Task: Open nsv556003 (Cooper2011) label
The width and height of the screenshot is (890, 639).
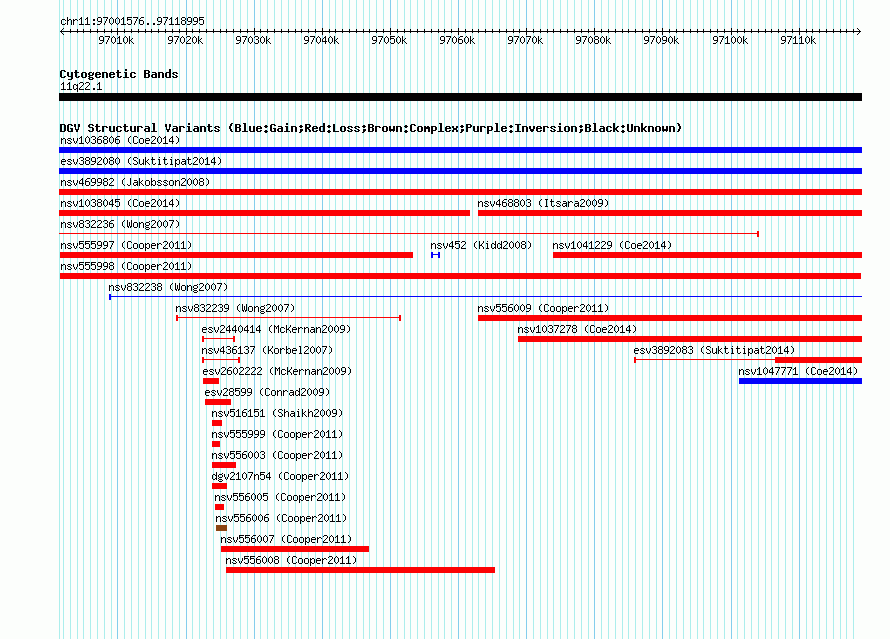Action: pyautogui.click(x=277, y=455)
